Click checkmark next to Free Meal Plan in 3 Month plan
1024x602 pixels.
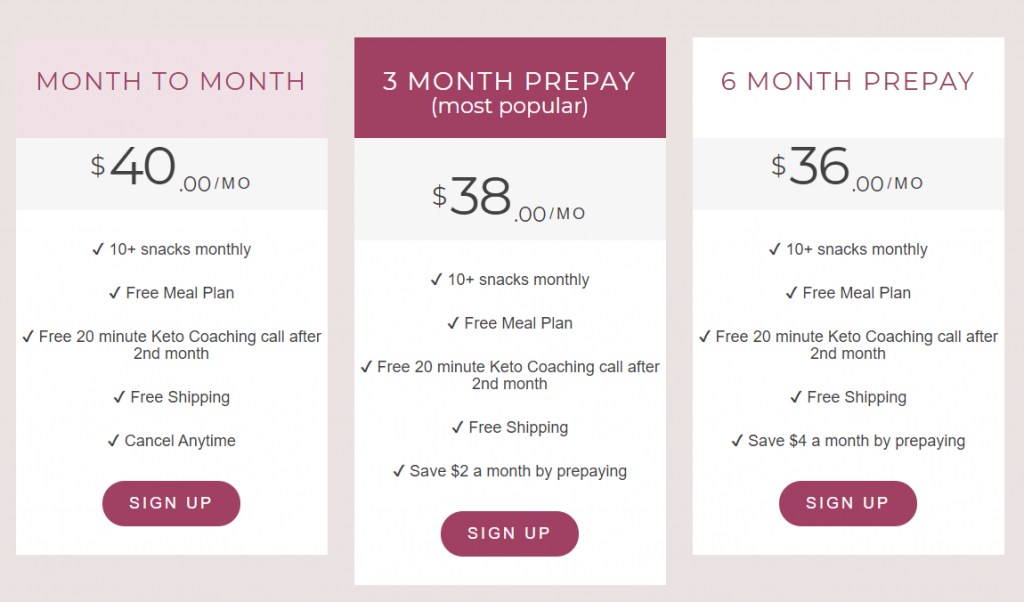(453, 323)
